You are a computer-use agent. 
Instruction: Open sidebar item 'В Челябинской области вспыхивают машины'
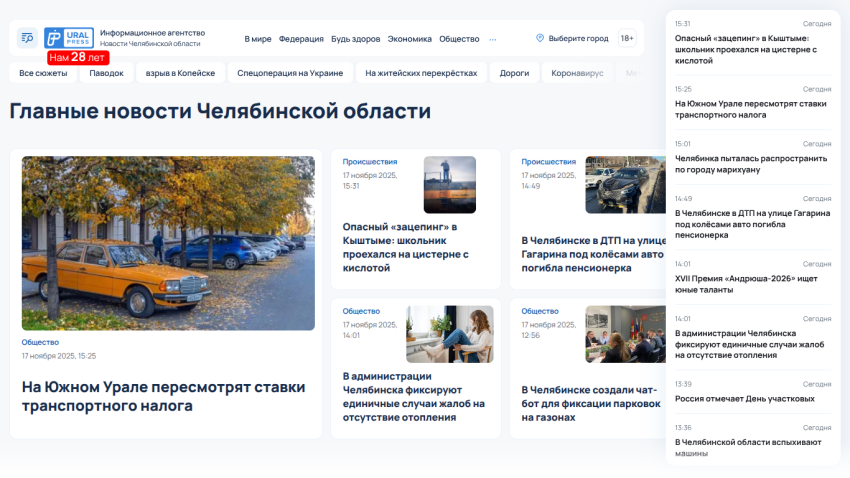tap(748, 448)
